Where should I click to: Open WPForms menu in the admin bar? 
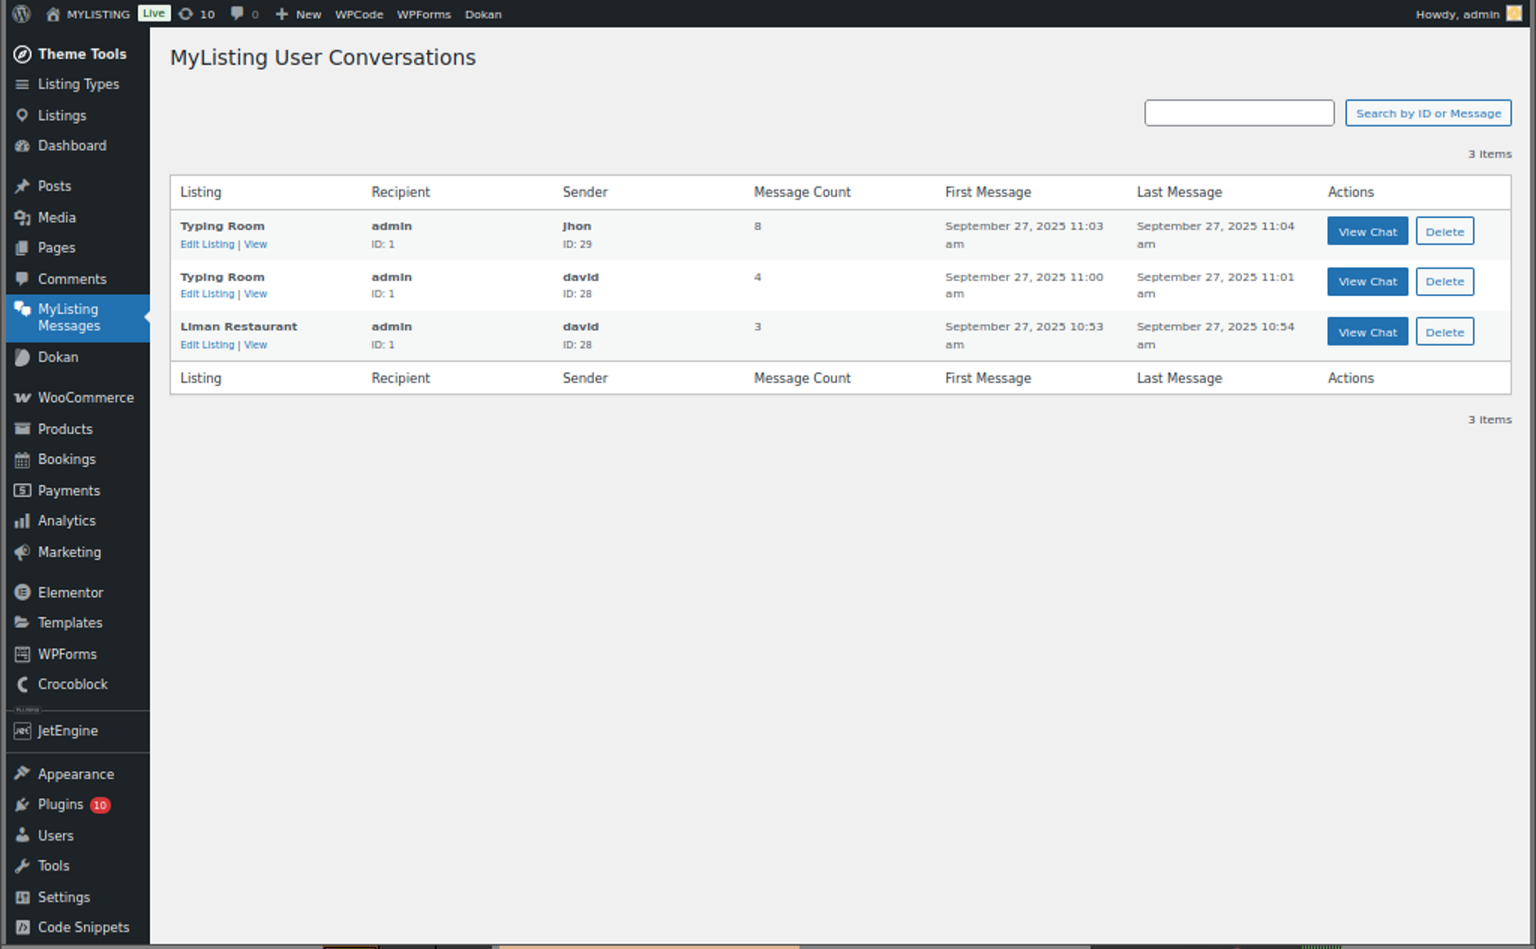coord(424,14)
